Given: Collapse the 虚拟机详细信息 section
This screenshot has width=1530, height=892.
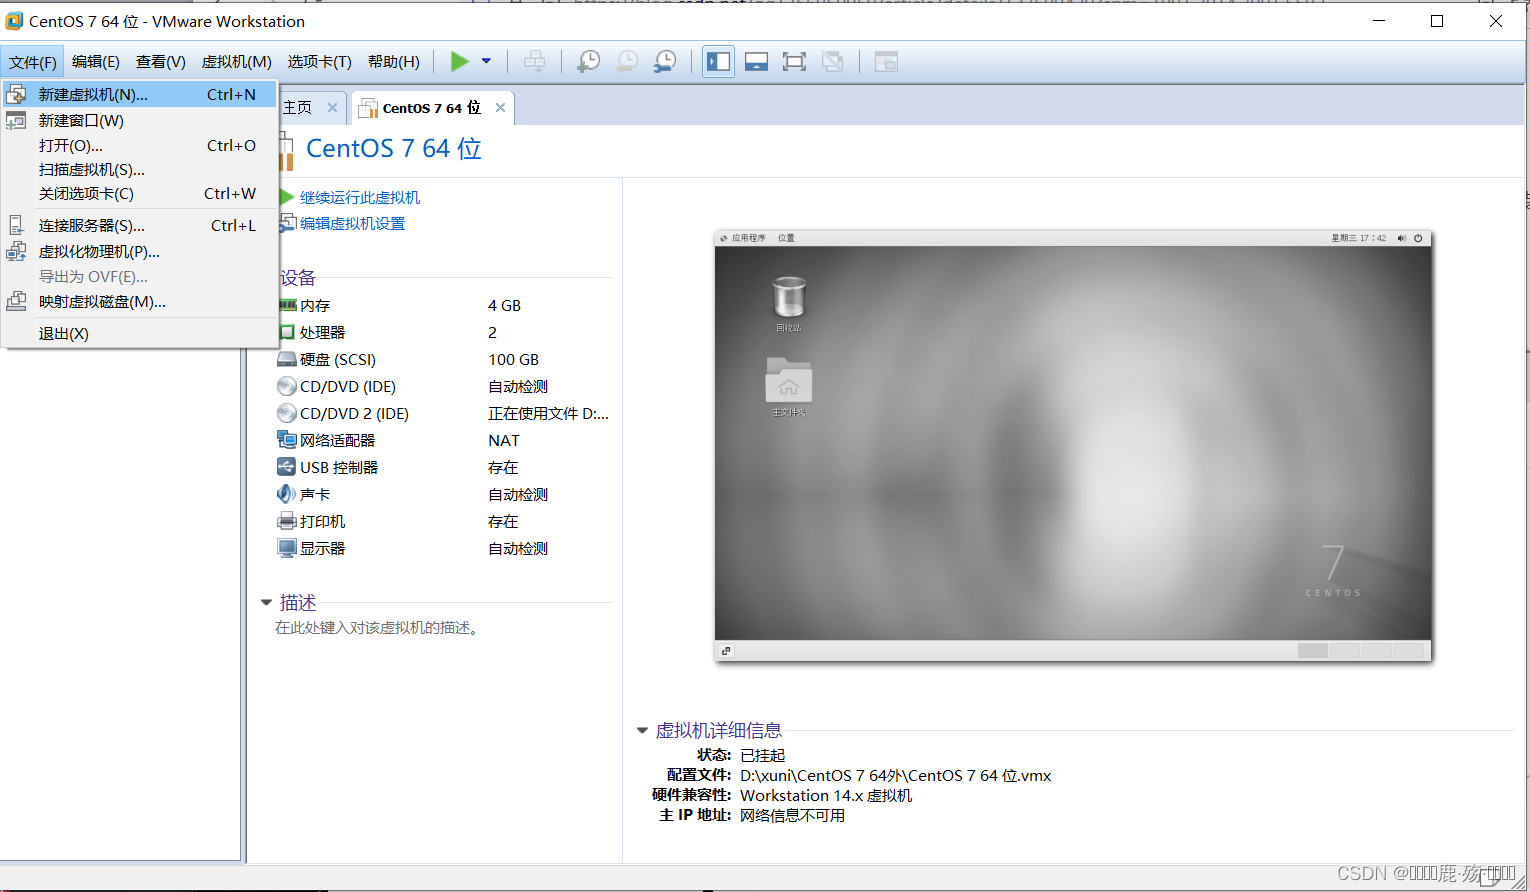Looking at the screenshot, I should (x=642, y=730).
